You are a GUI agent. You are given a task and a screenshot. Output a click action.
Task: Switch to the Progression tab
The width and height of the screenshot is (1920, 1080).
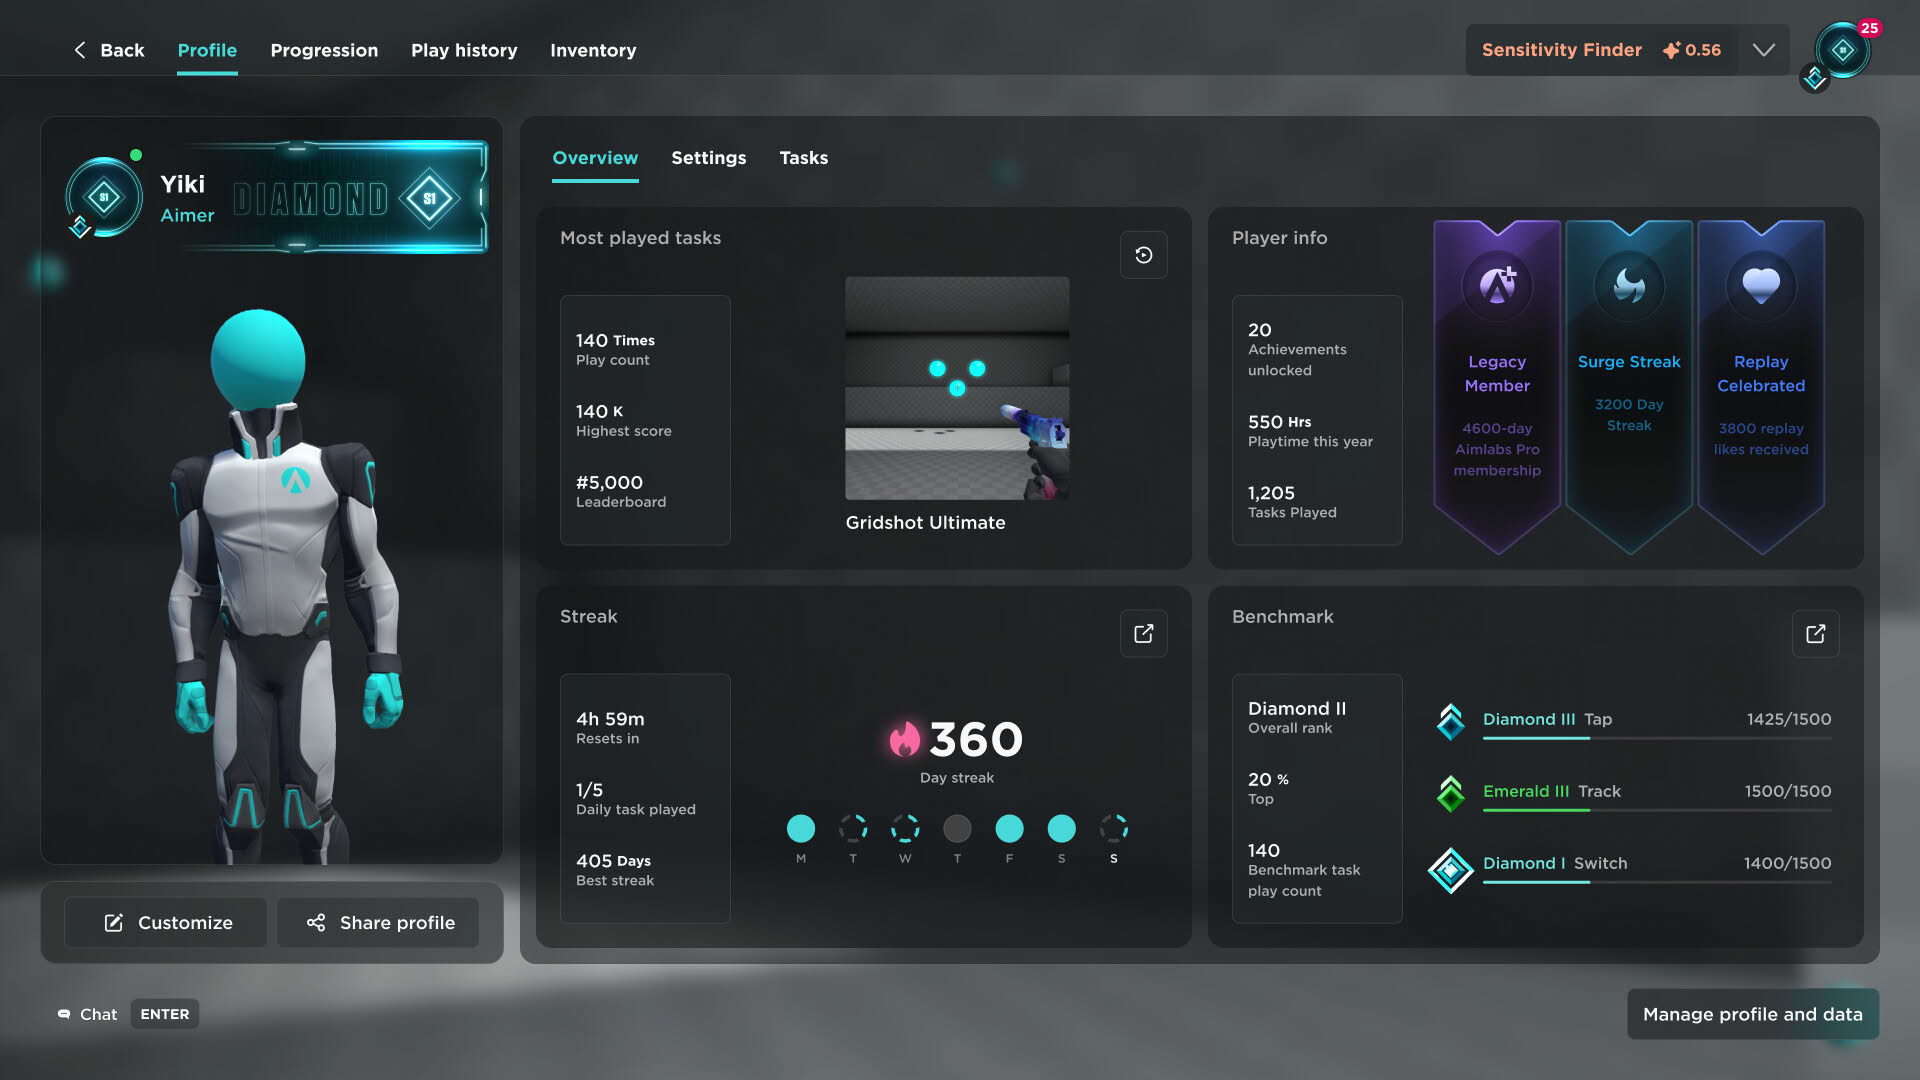pos(324,50)
